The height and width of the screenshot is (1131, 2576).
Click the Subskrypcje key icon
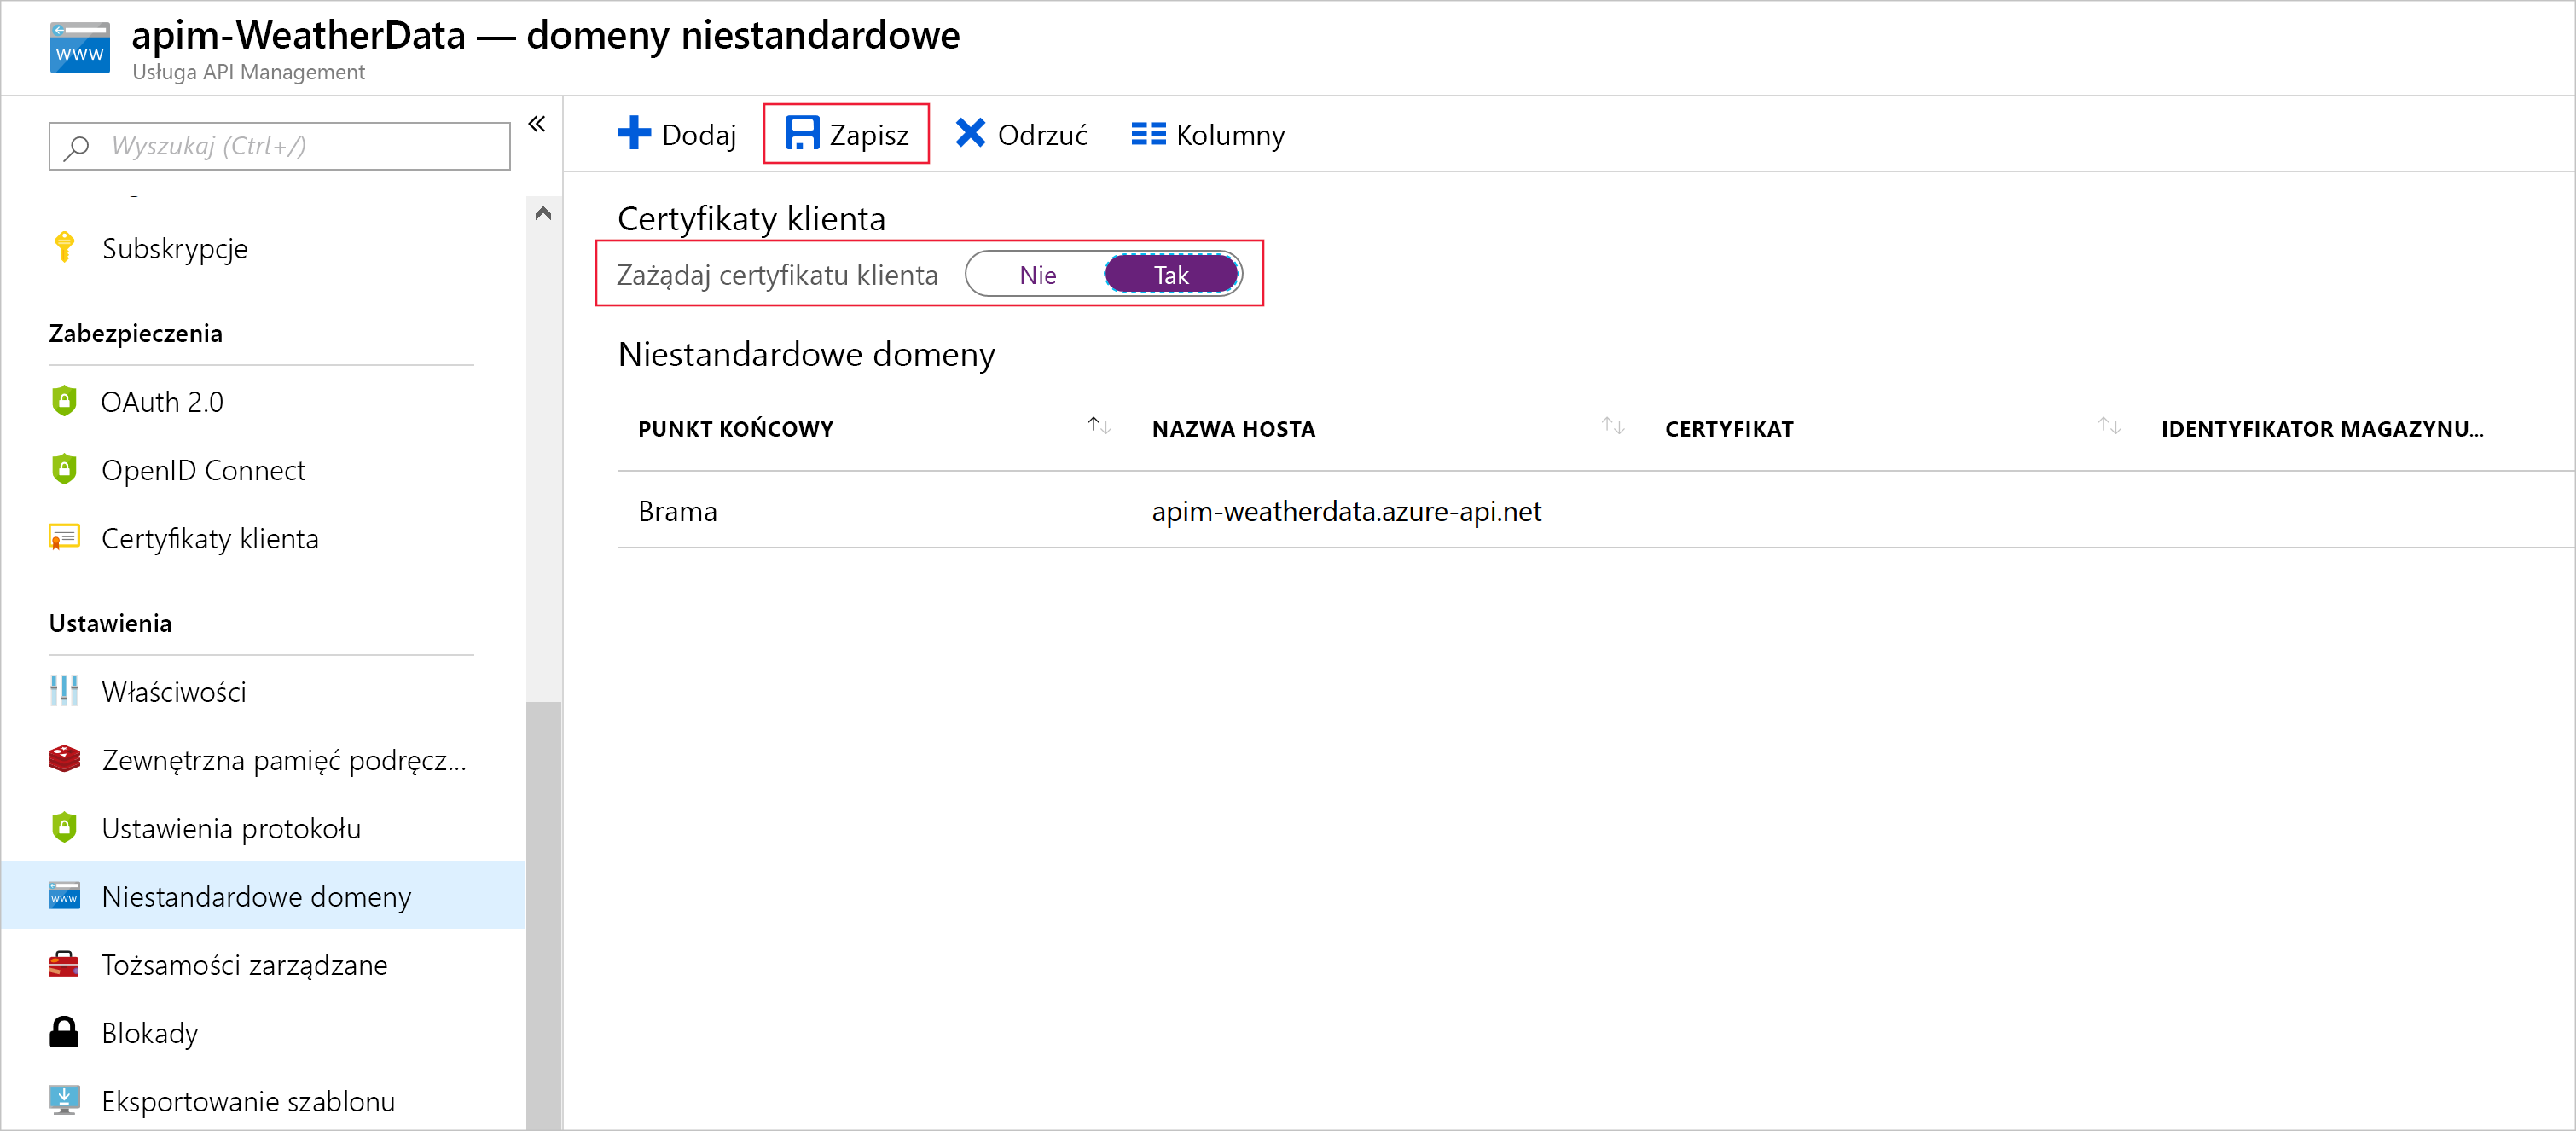point(64,247)
